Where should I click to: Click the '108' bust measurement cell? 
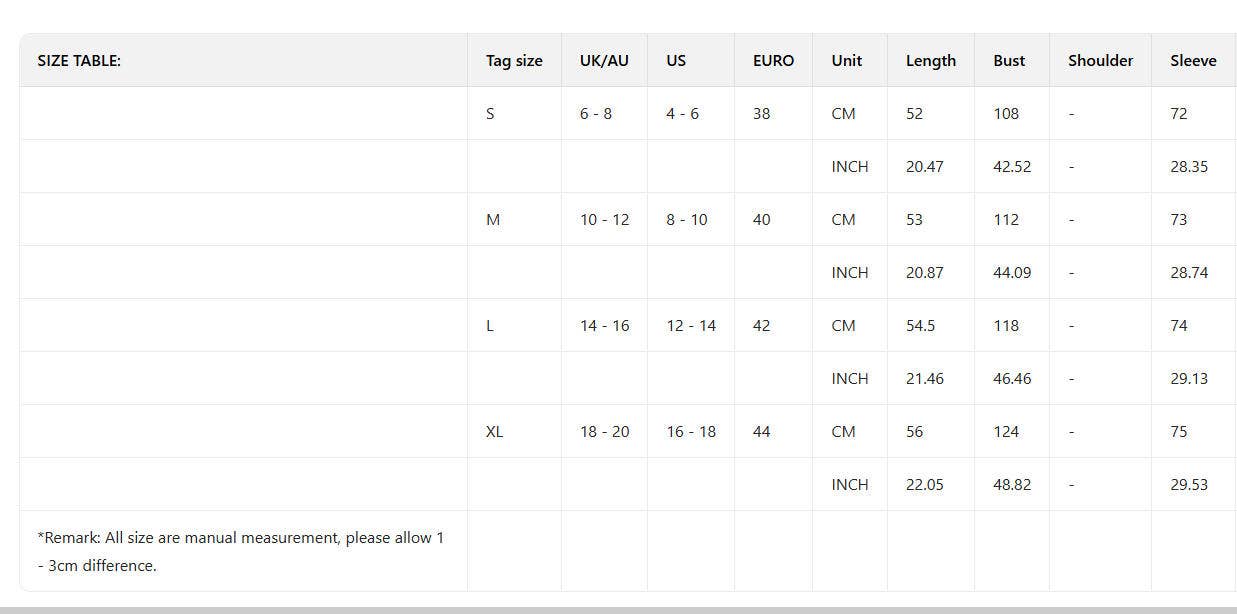click(x=1006, y=114)
